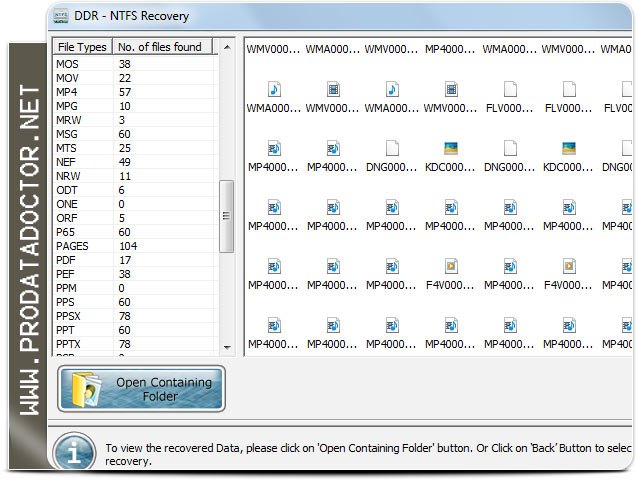Screen dimensions: 636x482
Task: Select the MTS row showing 25 files
Action: (135, 148)
